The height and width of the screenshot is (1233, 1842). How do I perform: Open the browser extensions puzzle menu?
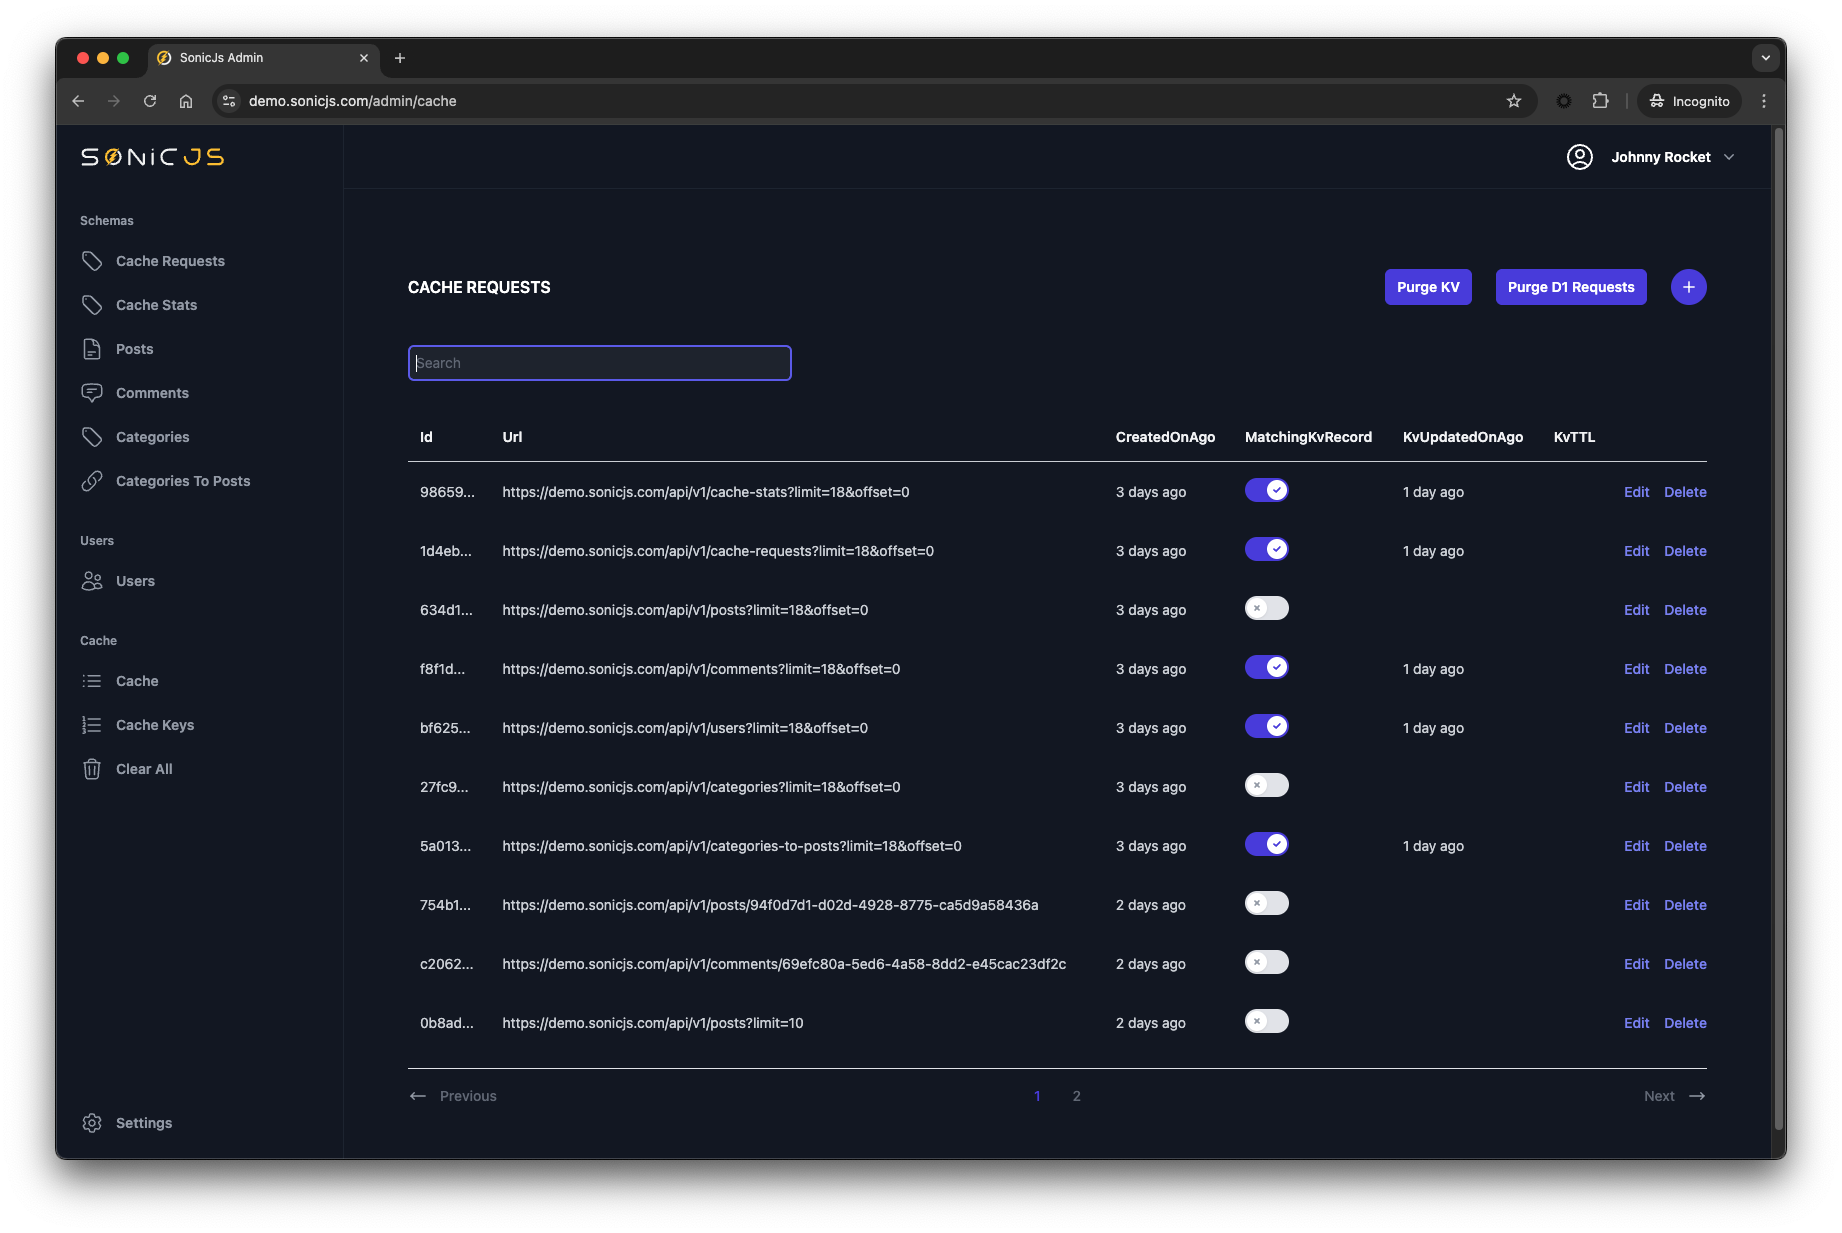pos(1601,101)
